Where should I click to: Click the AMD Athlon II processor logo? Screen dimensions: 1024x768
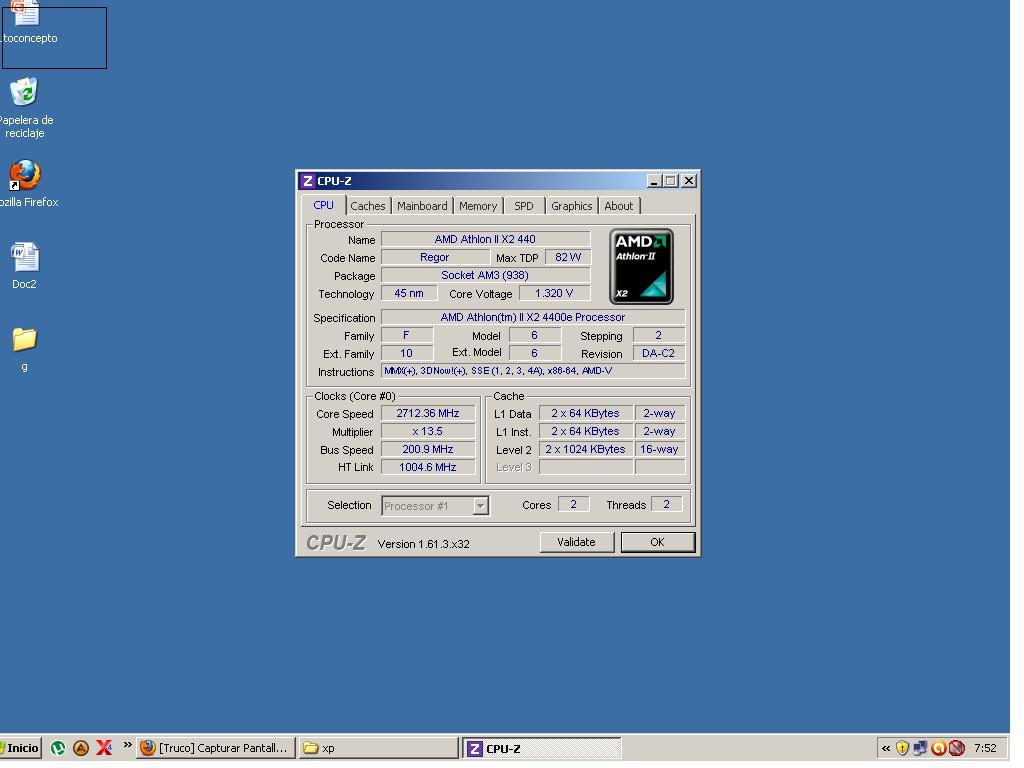pyautogui.click(x=641, y=266)
